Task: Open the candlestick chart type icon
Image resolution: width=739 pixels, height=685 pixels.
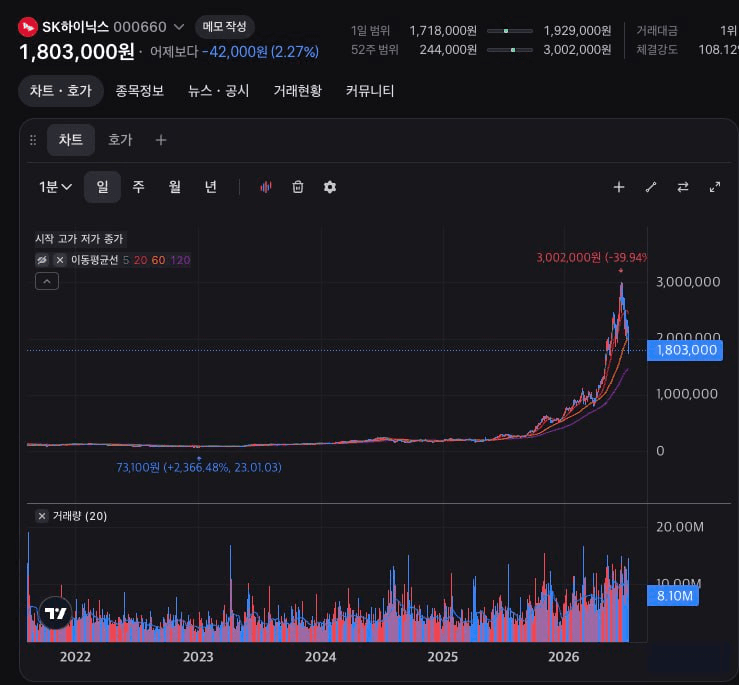Action: [x=266, y=187]
